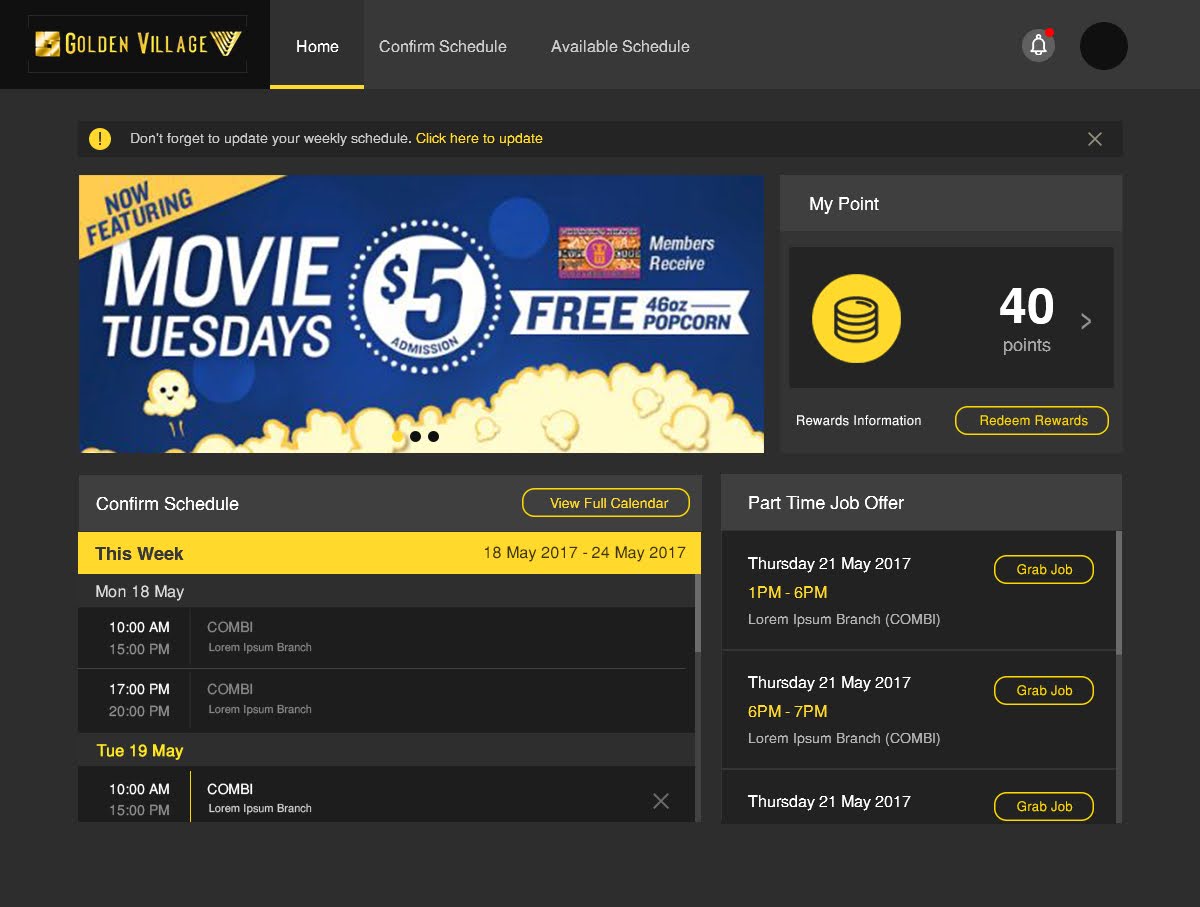Select the Mon 18 May 17:00 PM shift

click(386, 700)
